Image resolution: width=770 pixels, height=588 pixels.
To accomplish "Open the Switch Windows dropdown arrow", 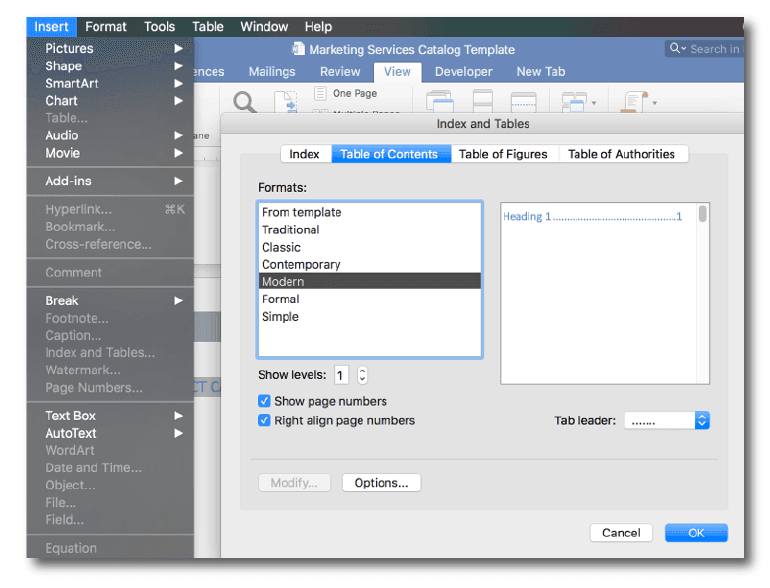I will pos(594,103).
